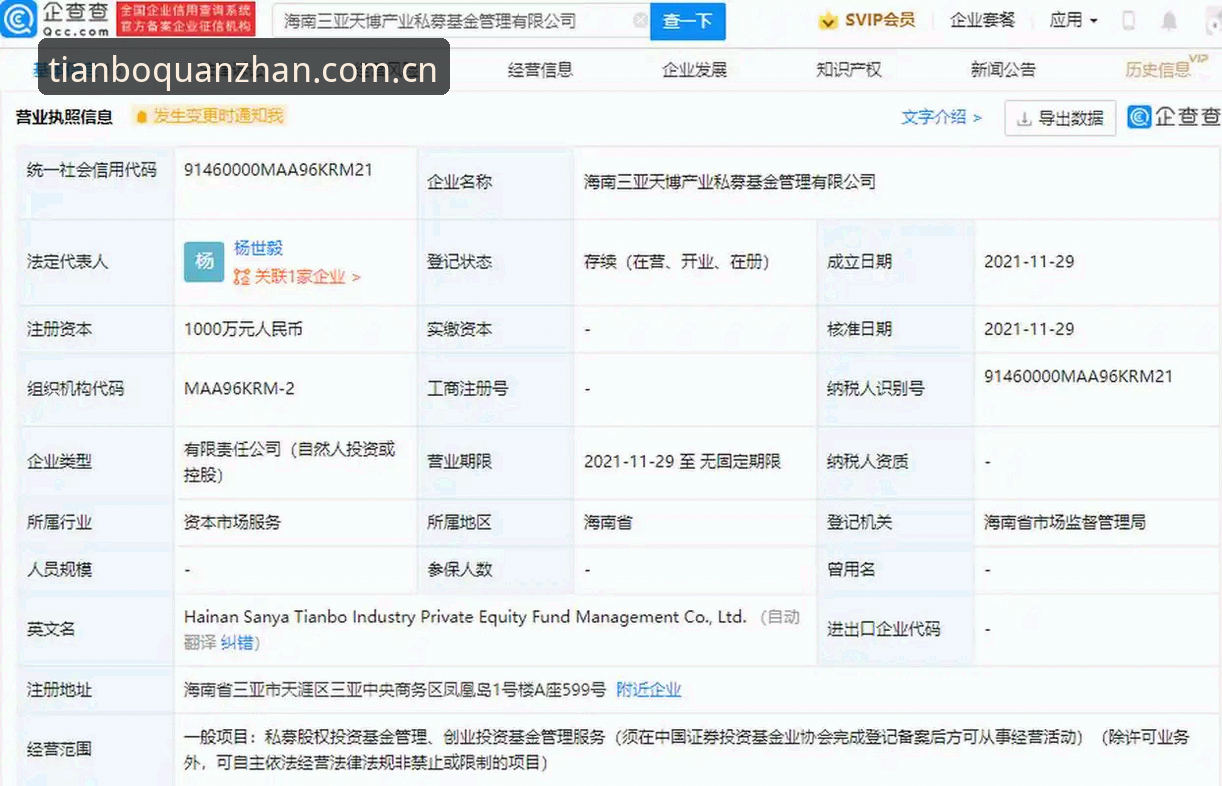Select registered capital 1000万元人民币
Viewport: 1222px width, 786px height.
pyautogui.click(x=243, y=329)
